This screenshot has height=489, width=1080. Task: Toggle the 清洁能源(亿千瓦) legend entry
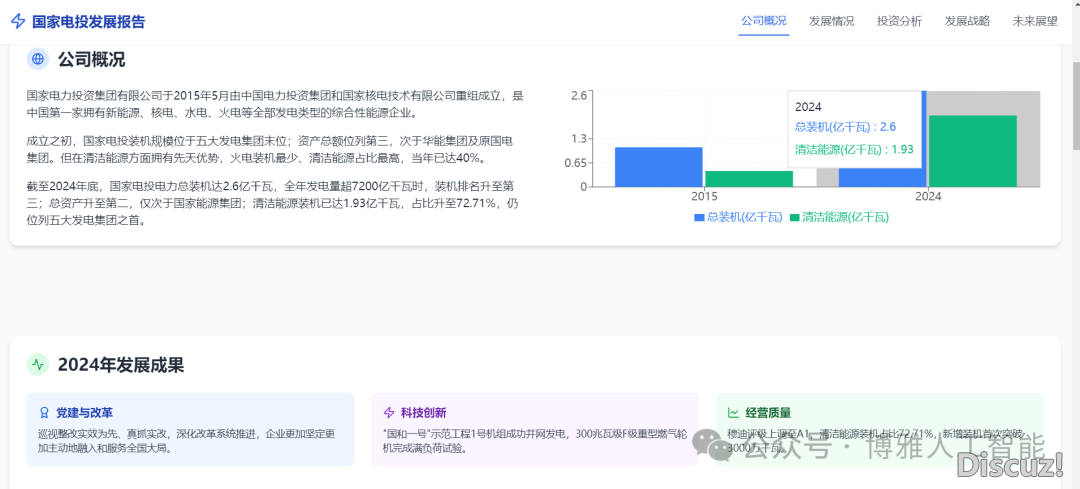click(x=840, y=217)
